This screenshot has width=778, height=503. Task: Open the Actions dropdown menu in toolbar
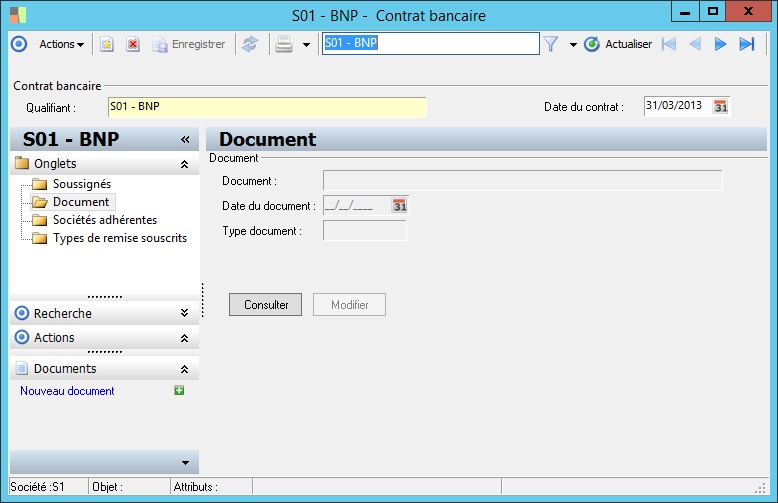[62, 44]
